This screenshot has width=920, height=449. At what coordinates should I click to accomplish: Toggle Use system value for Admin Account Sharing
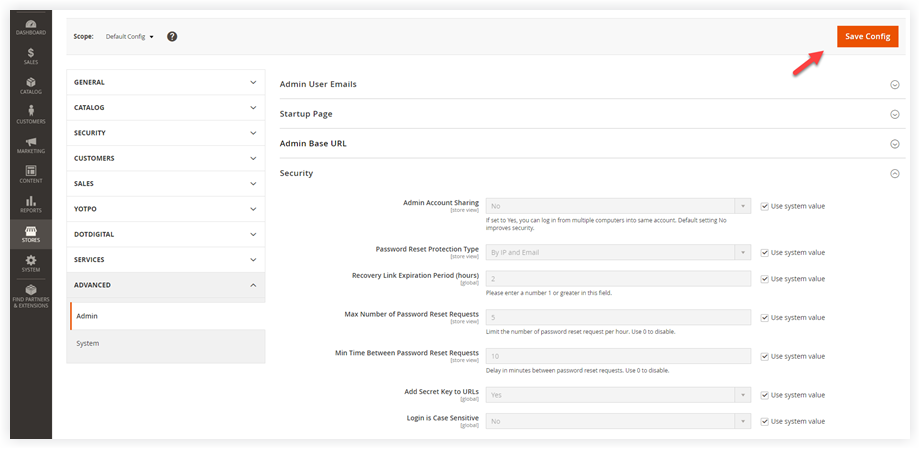[x=764, y=206]
